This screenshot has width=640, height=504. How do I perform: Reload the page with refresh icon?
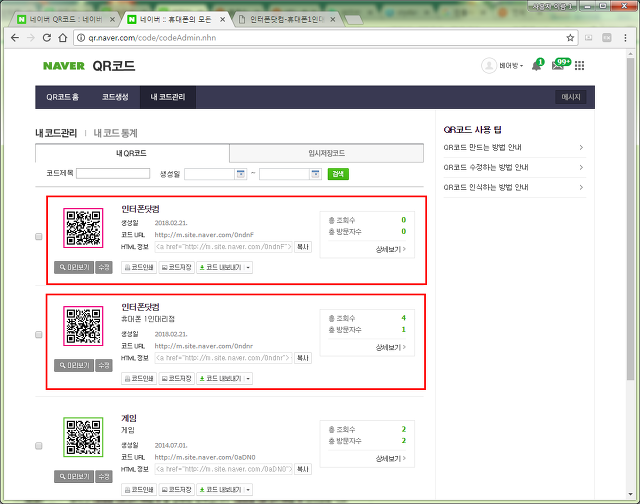[x=47, y=38]
